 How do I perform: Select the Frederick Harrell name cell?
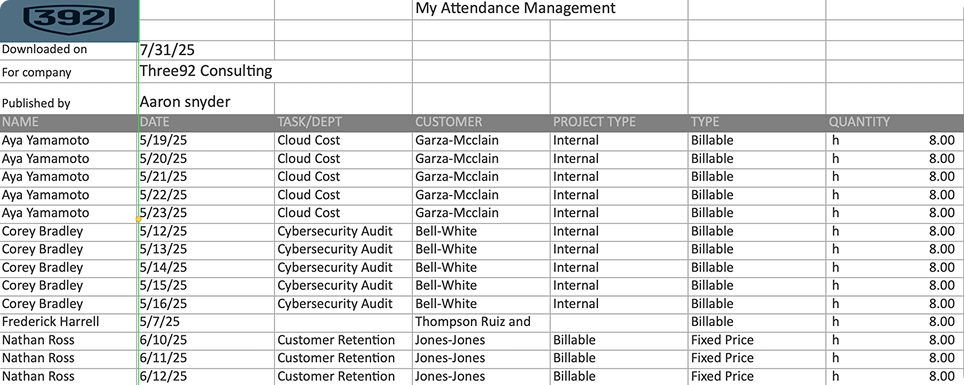[69, 322]
